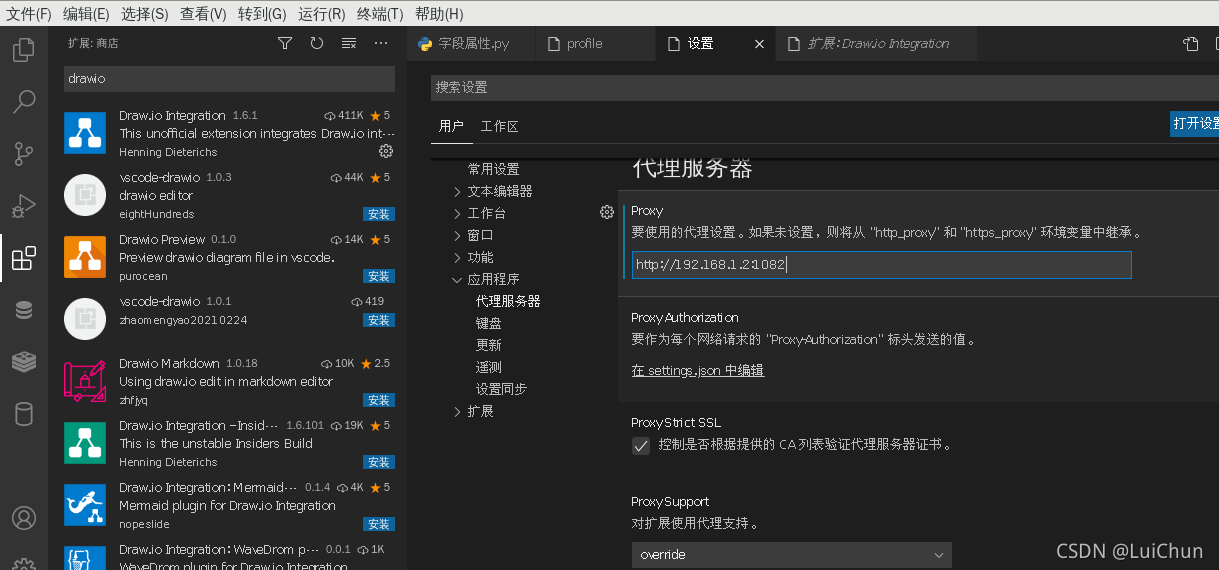Switch to the 字段属性.py tab
The height and width of the screenshot is (570, 1219).
[472, 44]
